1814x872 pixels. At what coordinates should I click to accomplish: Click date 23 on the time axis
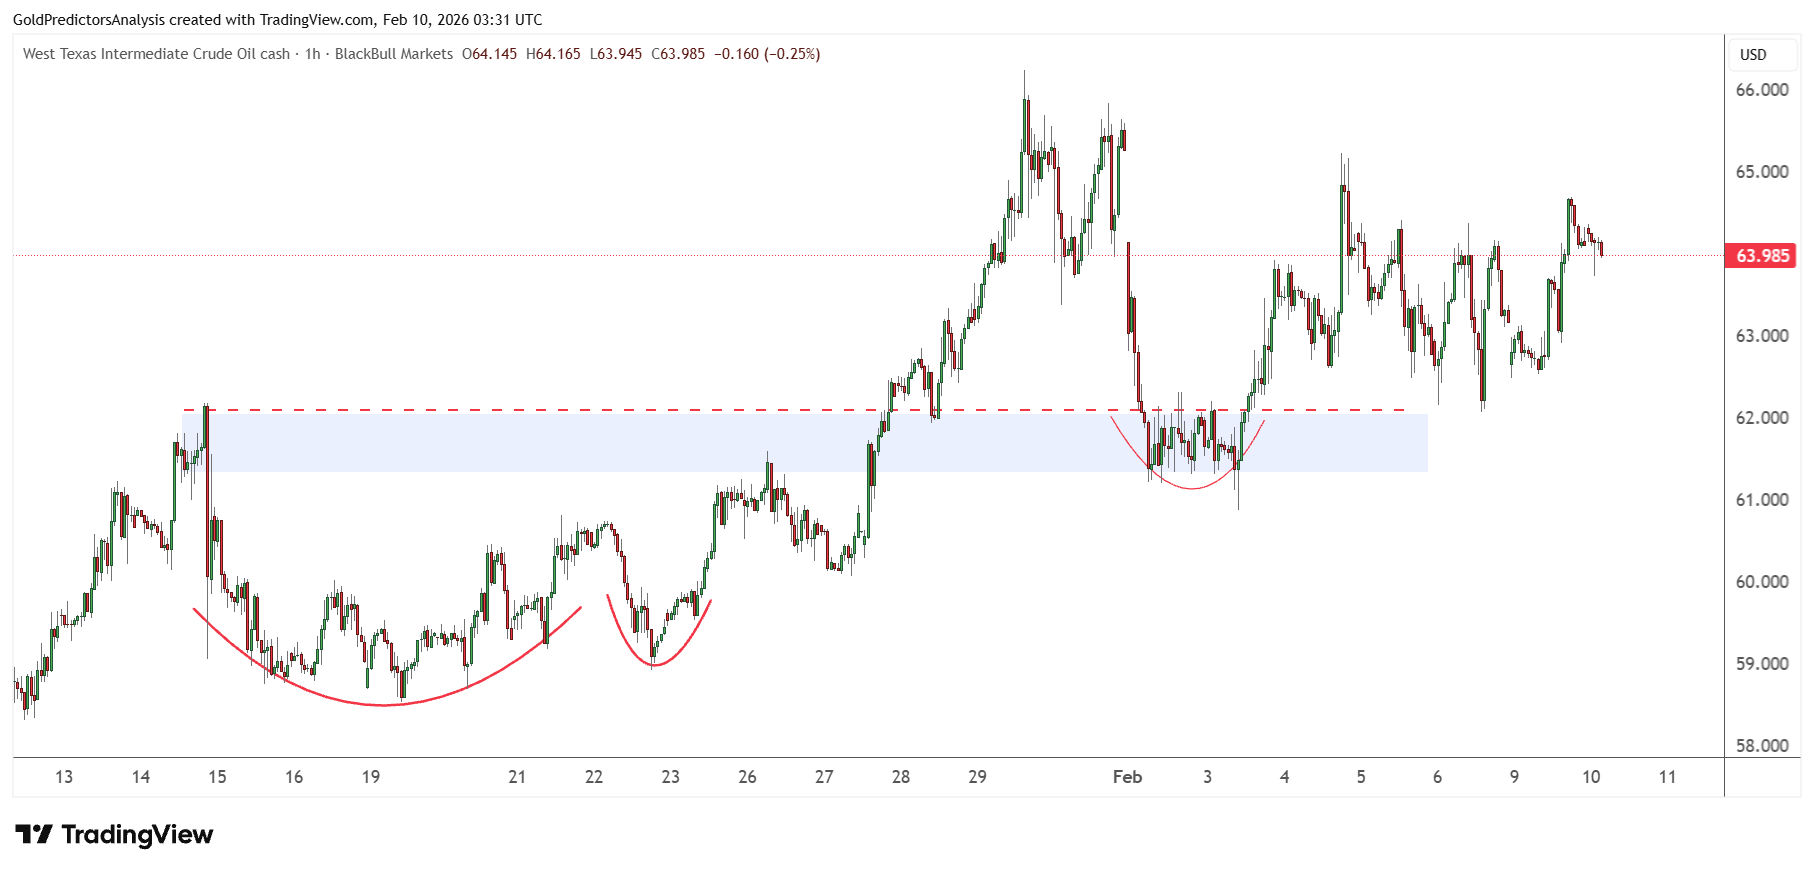671,777
